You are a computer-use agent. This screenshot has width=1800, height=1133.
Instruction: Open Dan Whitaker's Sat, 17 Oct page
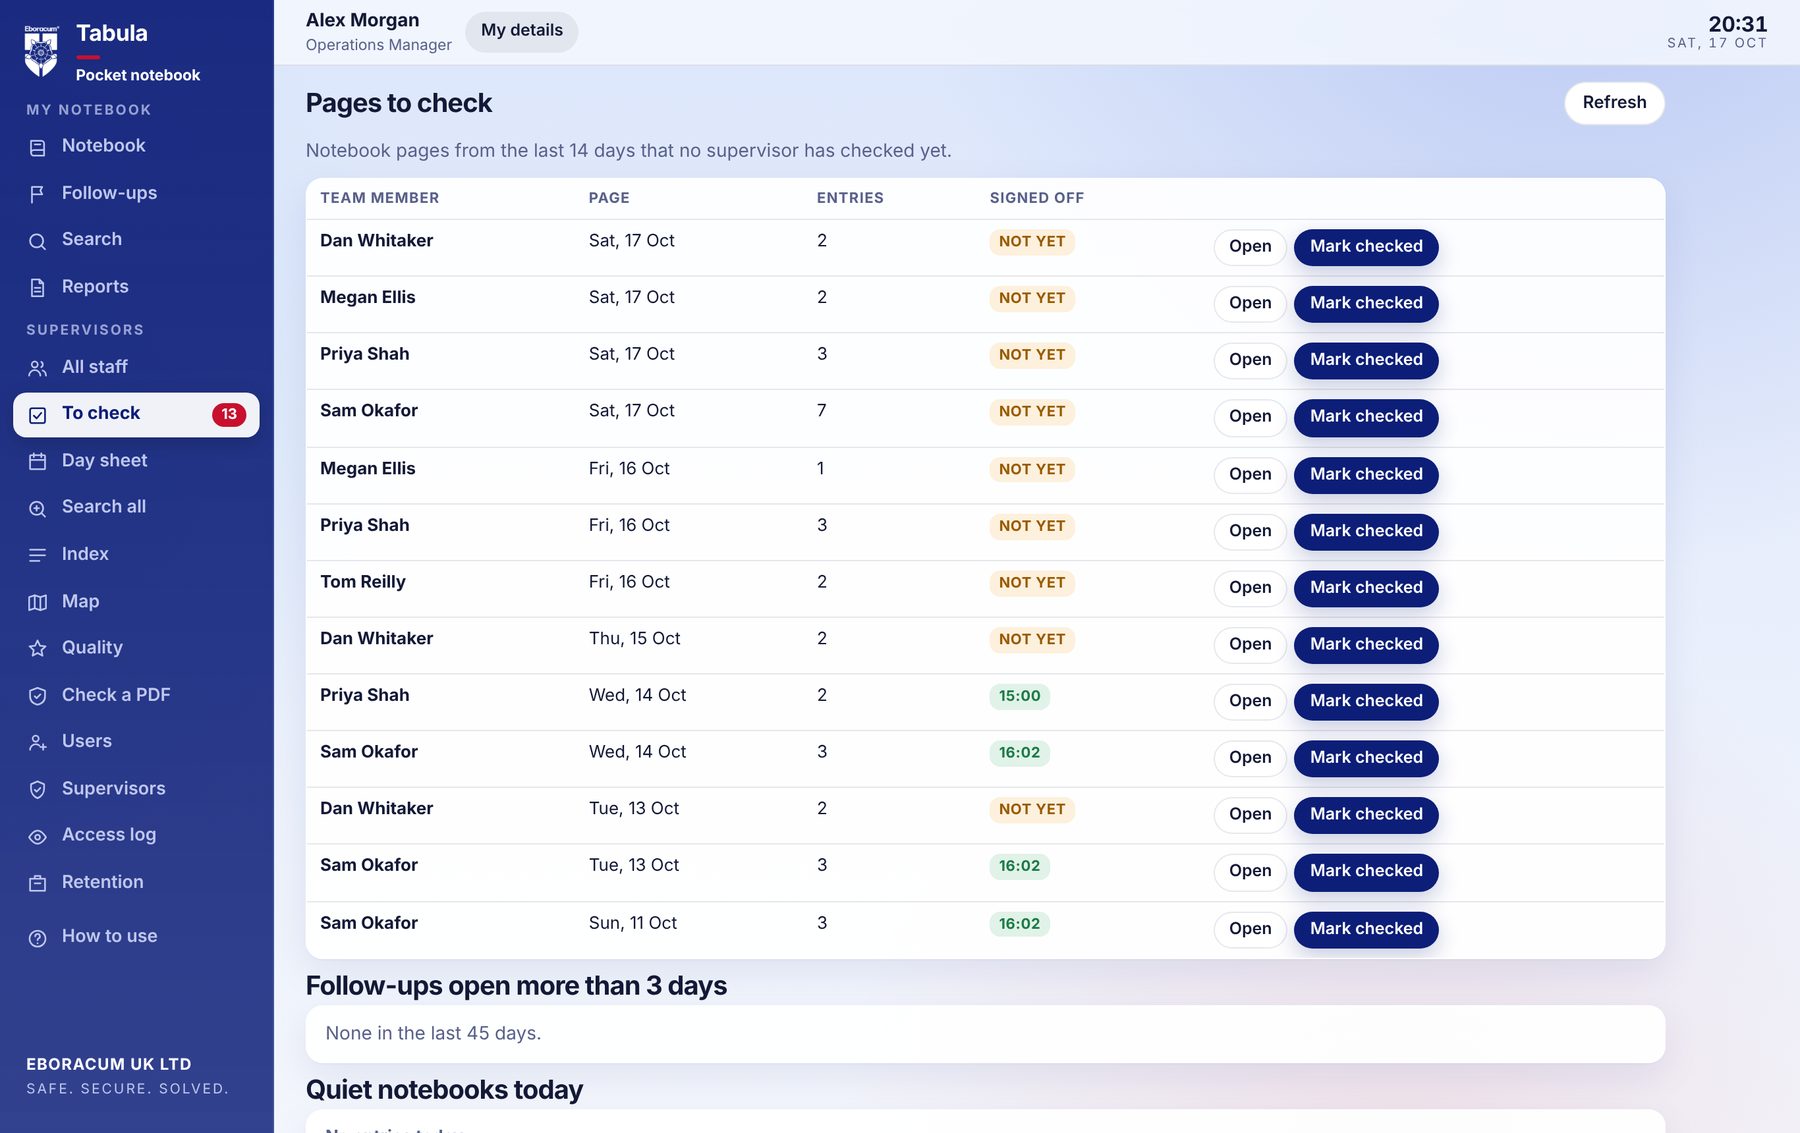(1250, 247)
